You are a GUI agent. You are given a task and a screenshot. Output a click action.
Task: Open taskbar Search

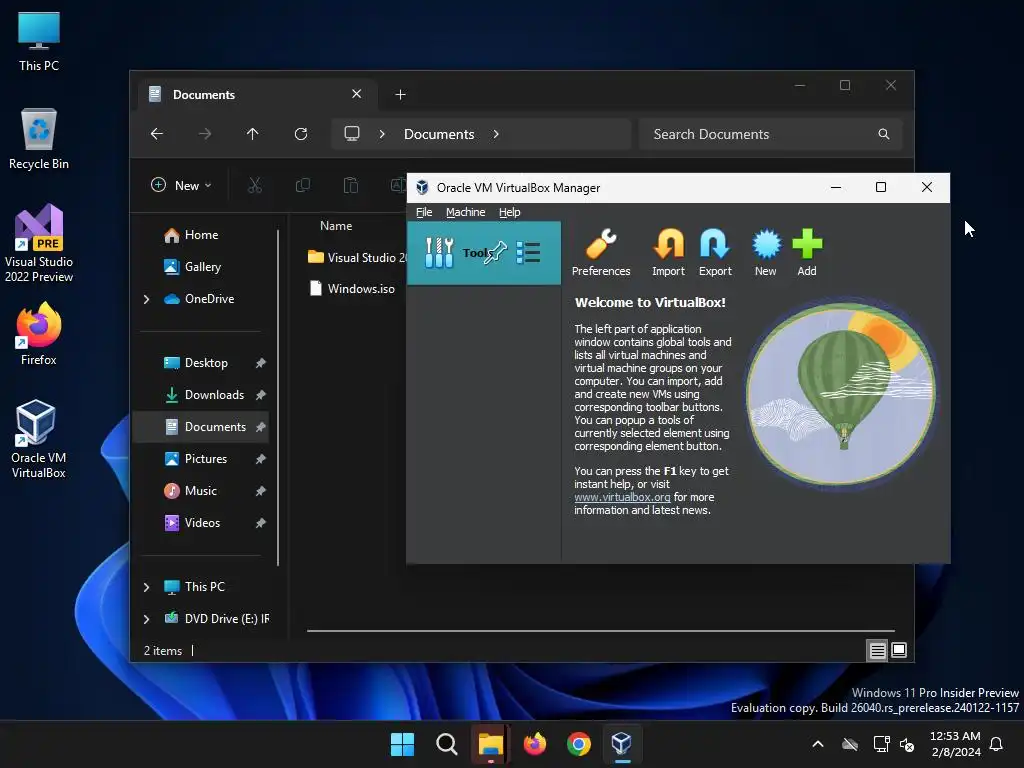(x=447, y=744)
